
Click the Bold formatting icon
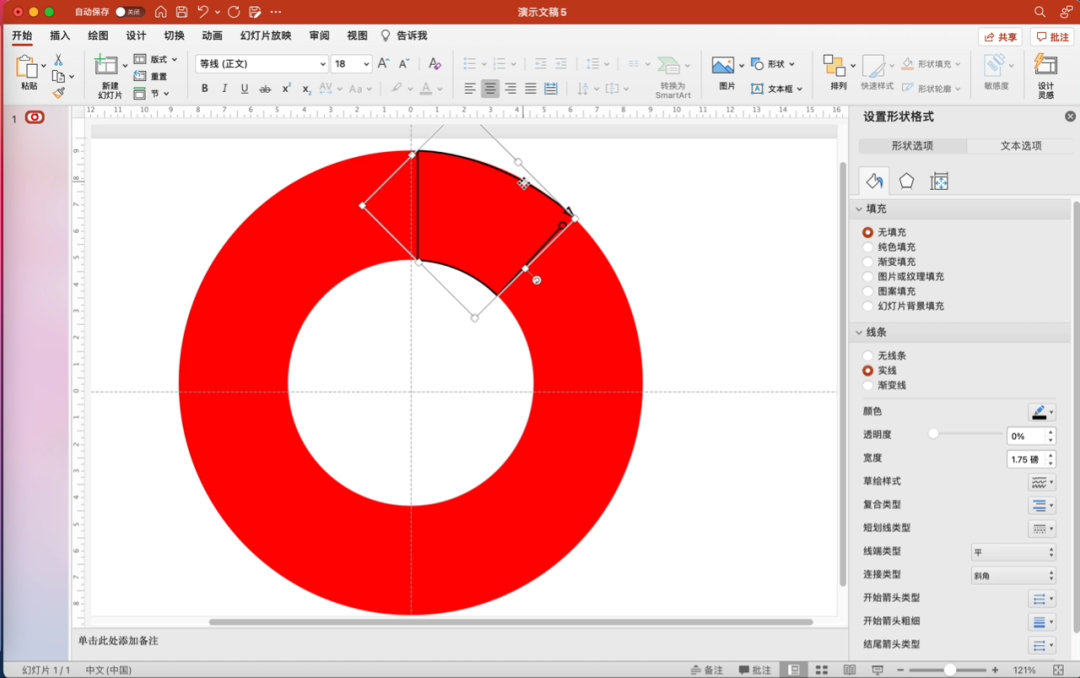205,89
